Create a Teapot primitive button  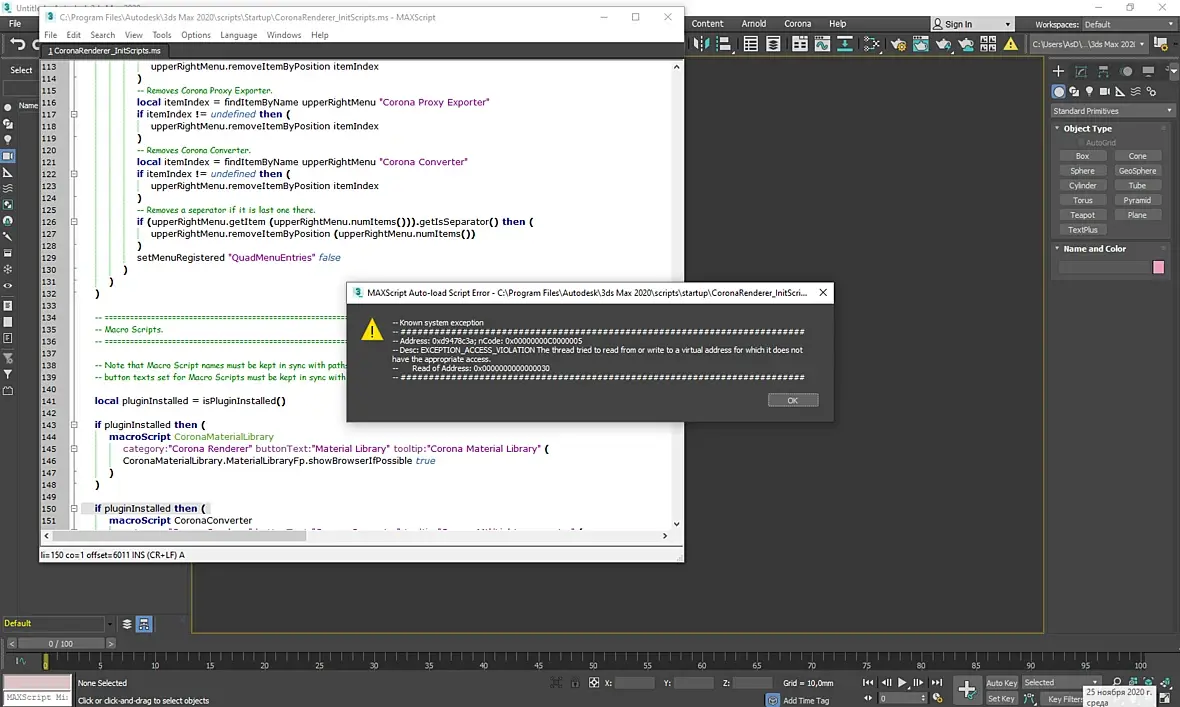[x=1082, y=215]
